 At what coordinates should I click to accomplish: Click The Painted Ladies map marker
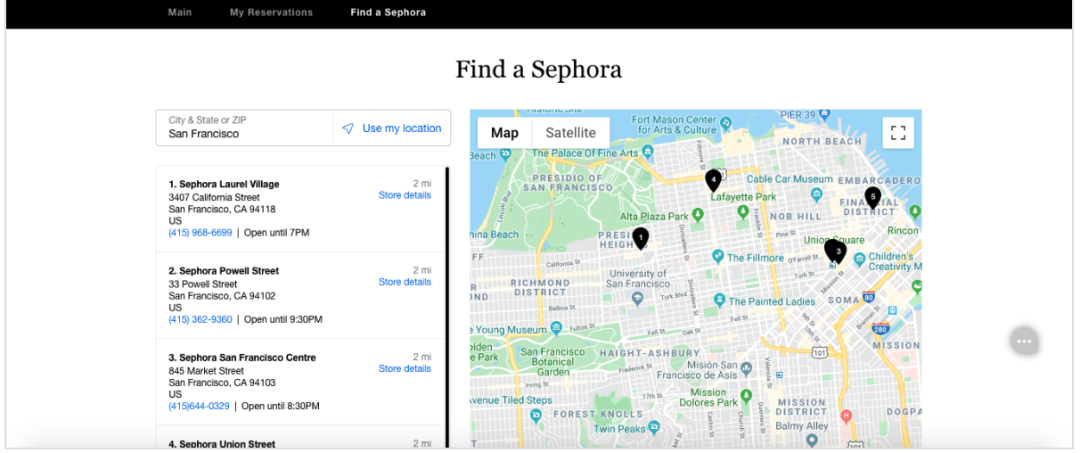[x=719, y=300]
